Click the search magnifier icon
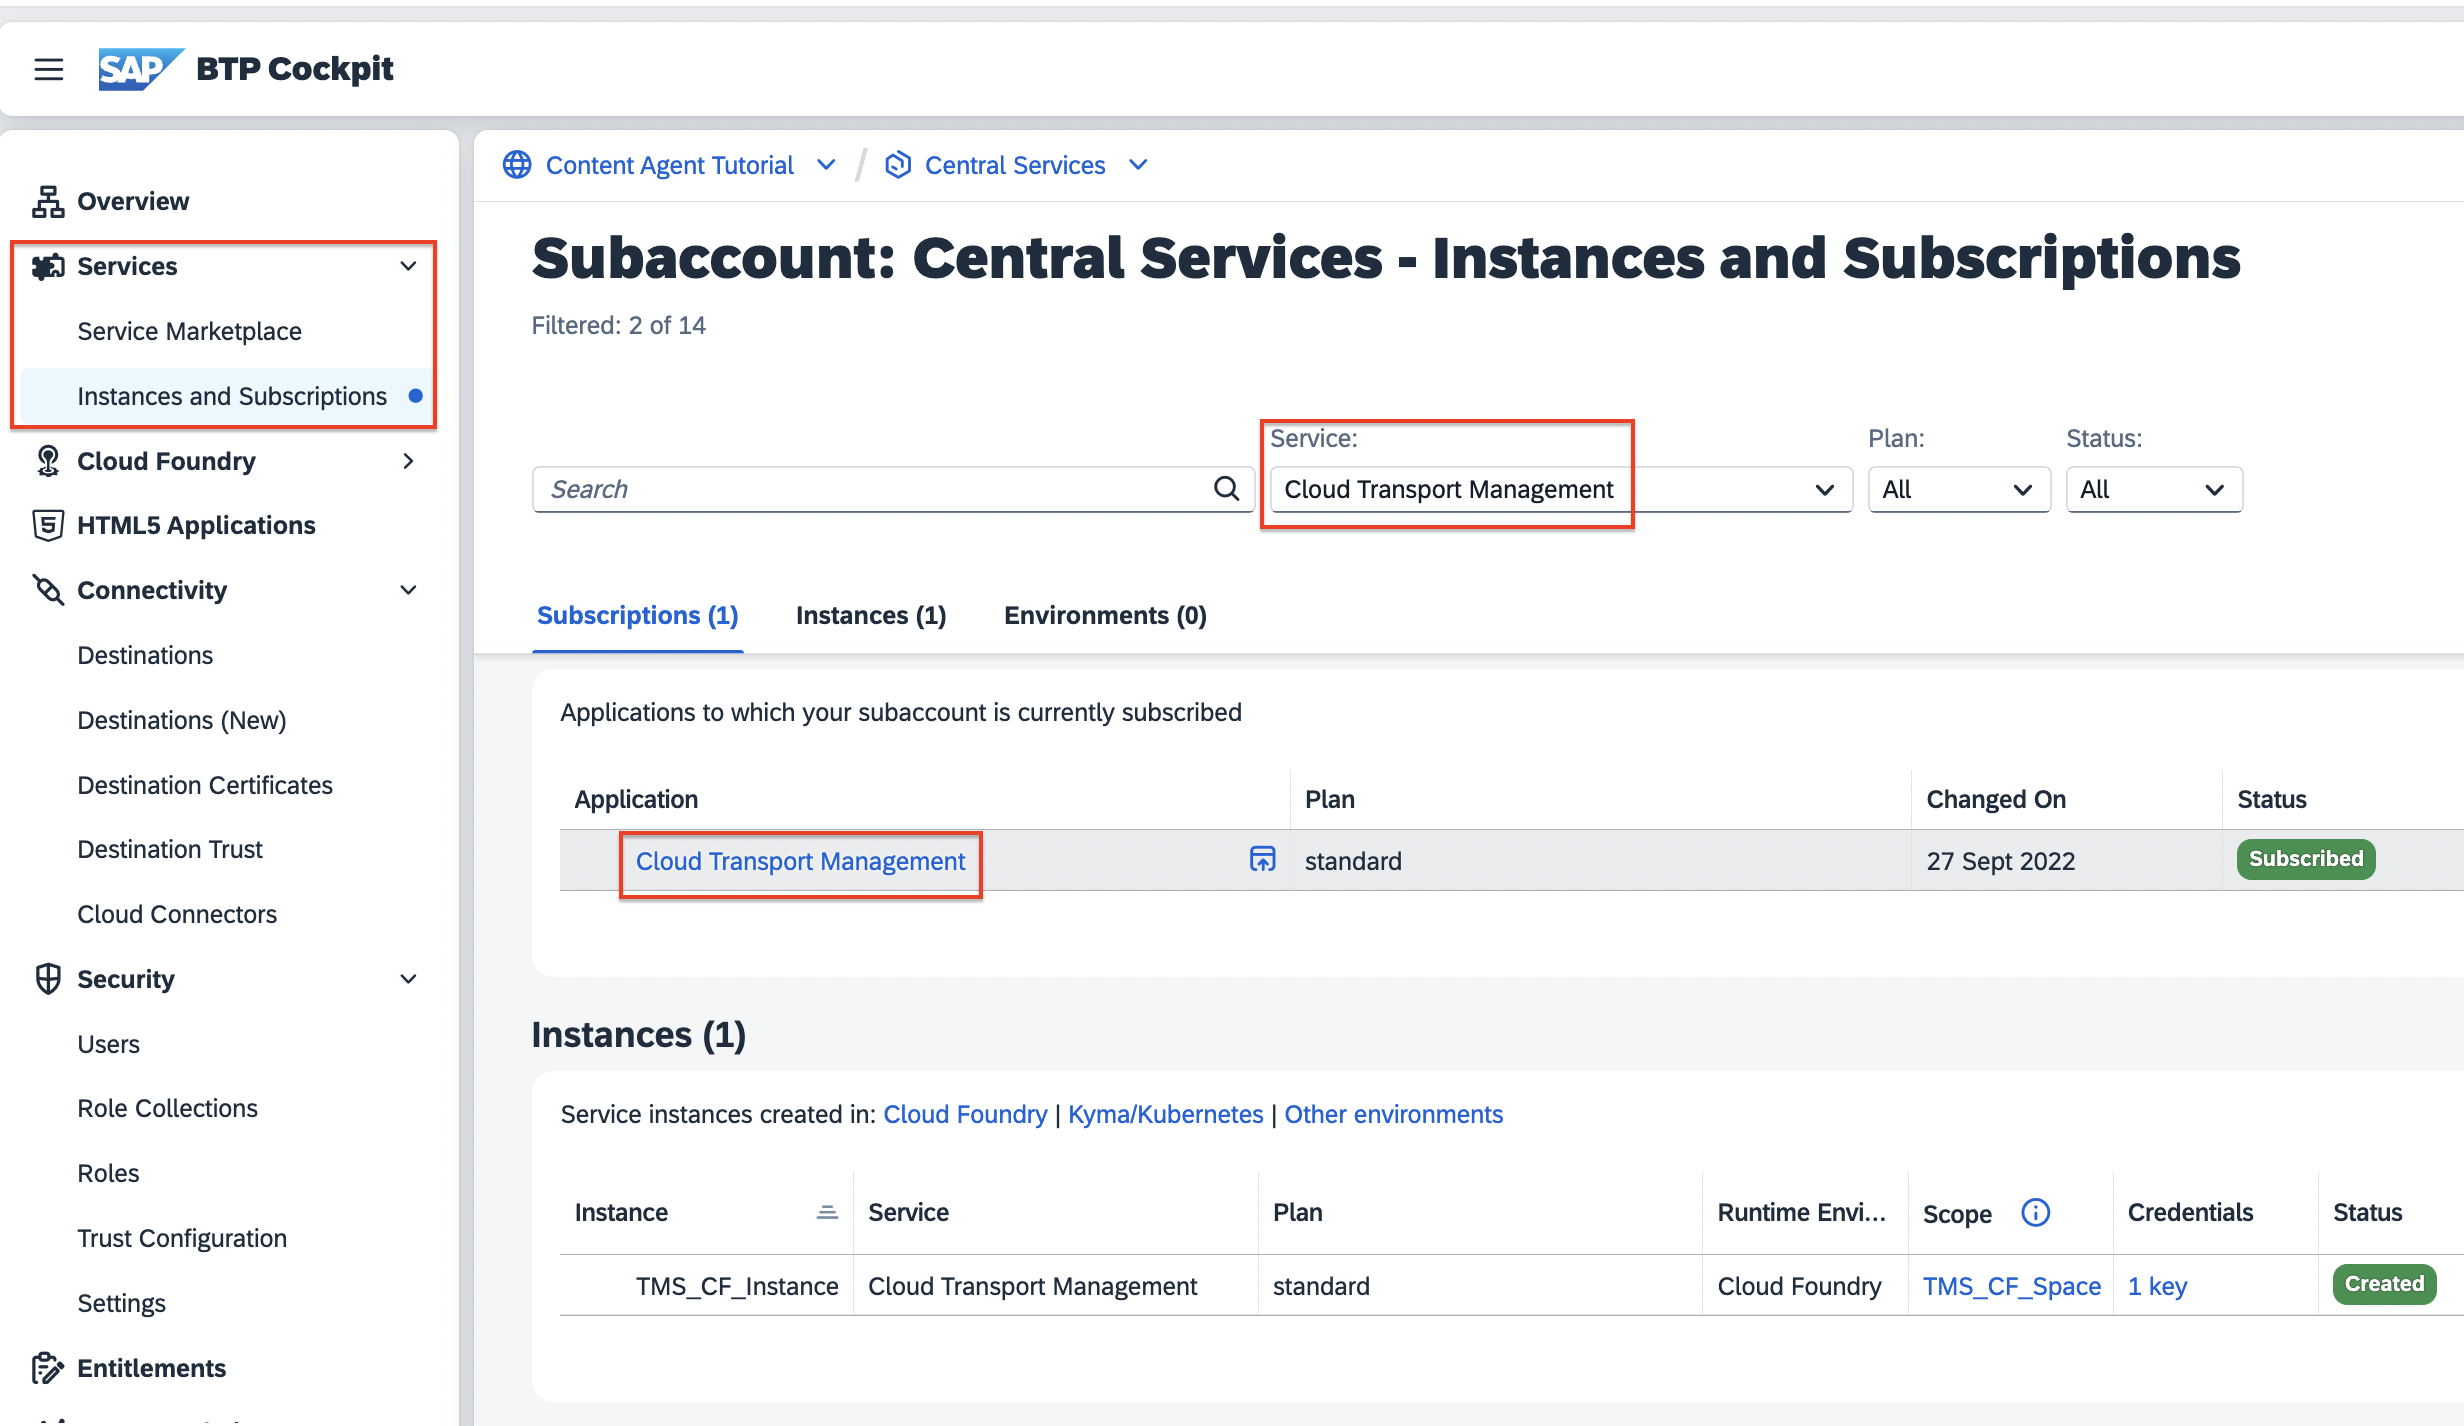The width and height of the screenshot is (2464, 1426). click(1226, 489)
